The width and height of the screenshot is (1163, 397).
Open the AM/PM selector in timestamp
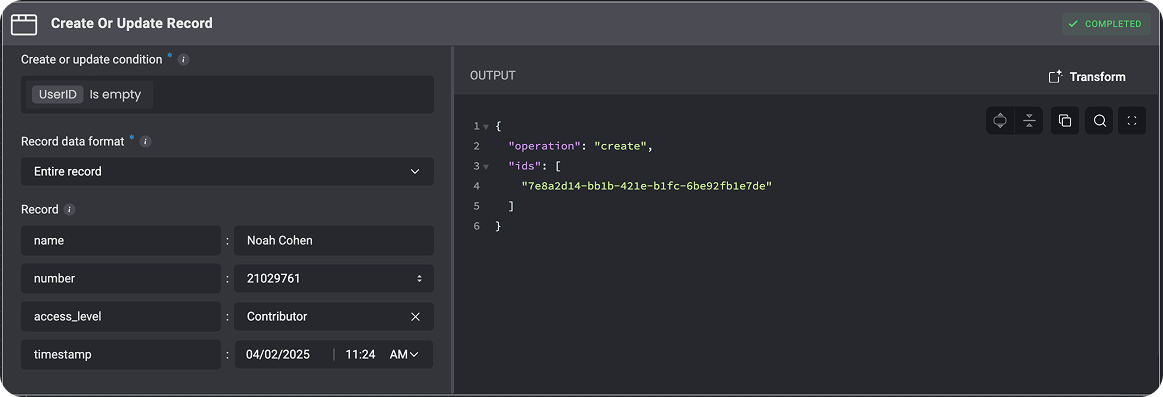pyautogui.click(x=404, y=355)
